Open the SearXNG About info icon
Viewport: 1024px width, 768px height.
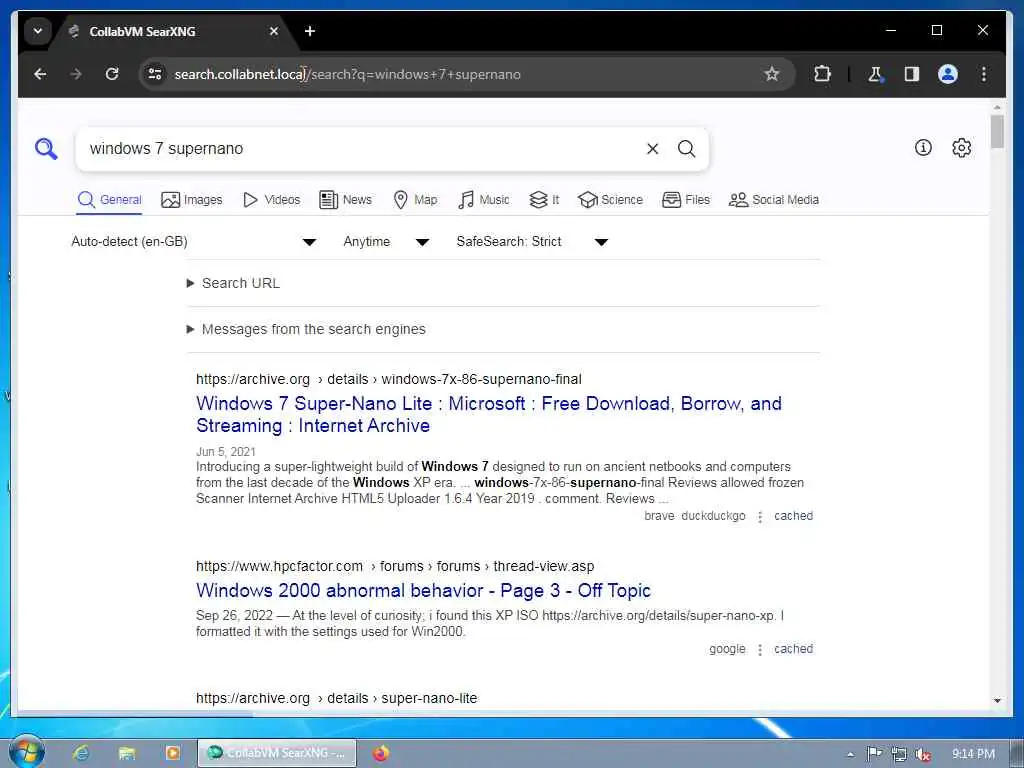click(923, 148)
